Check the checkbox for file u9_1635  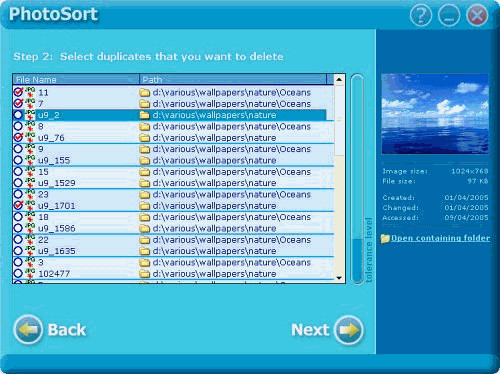18,251
